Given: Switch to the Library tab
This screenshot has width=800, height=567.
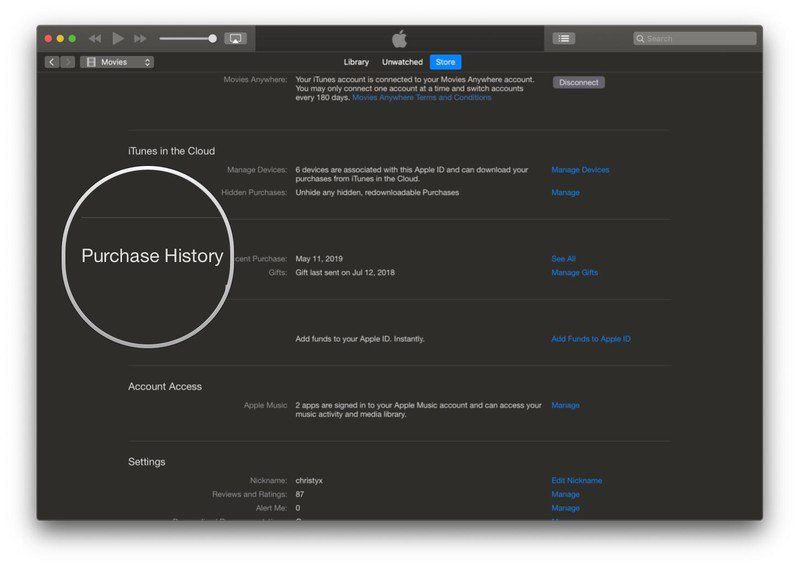Looking at the screenshot, I should [x=356, y=62].
